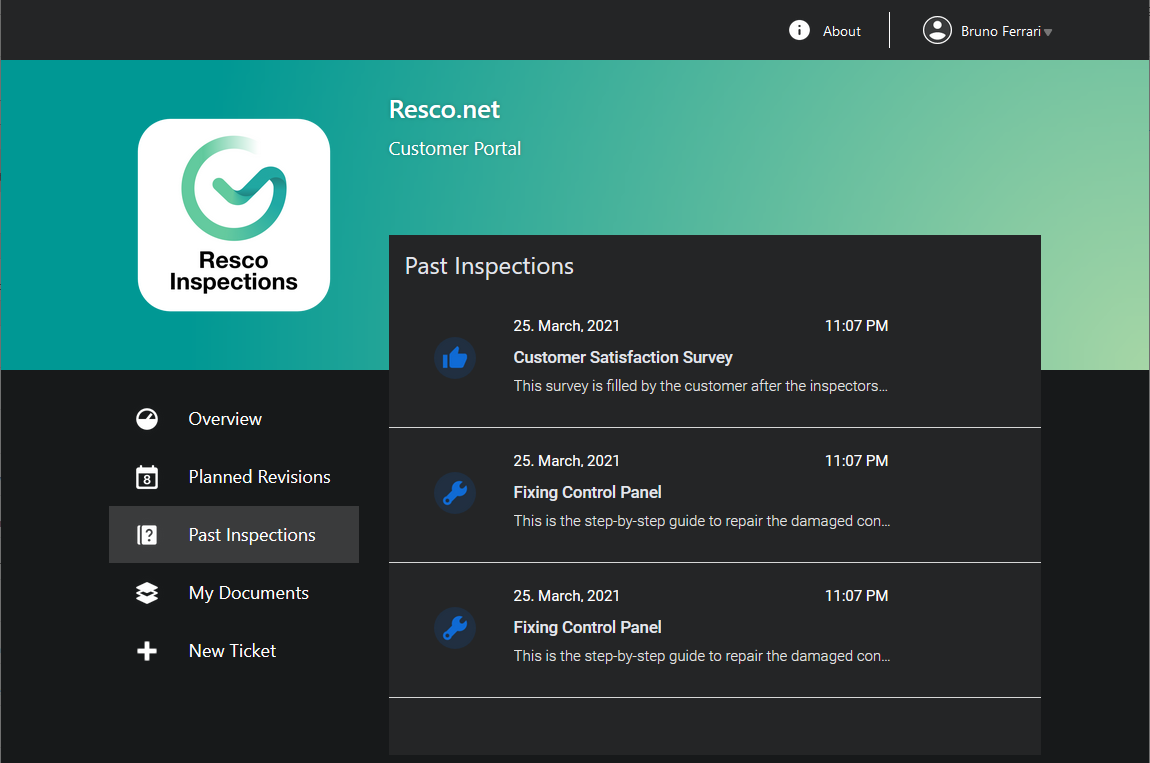Click the New Ticket plus icon
Viewport: 1150px width, 763px height.
coord(147,651)
